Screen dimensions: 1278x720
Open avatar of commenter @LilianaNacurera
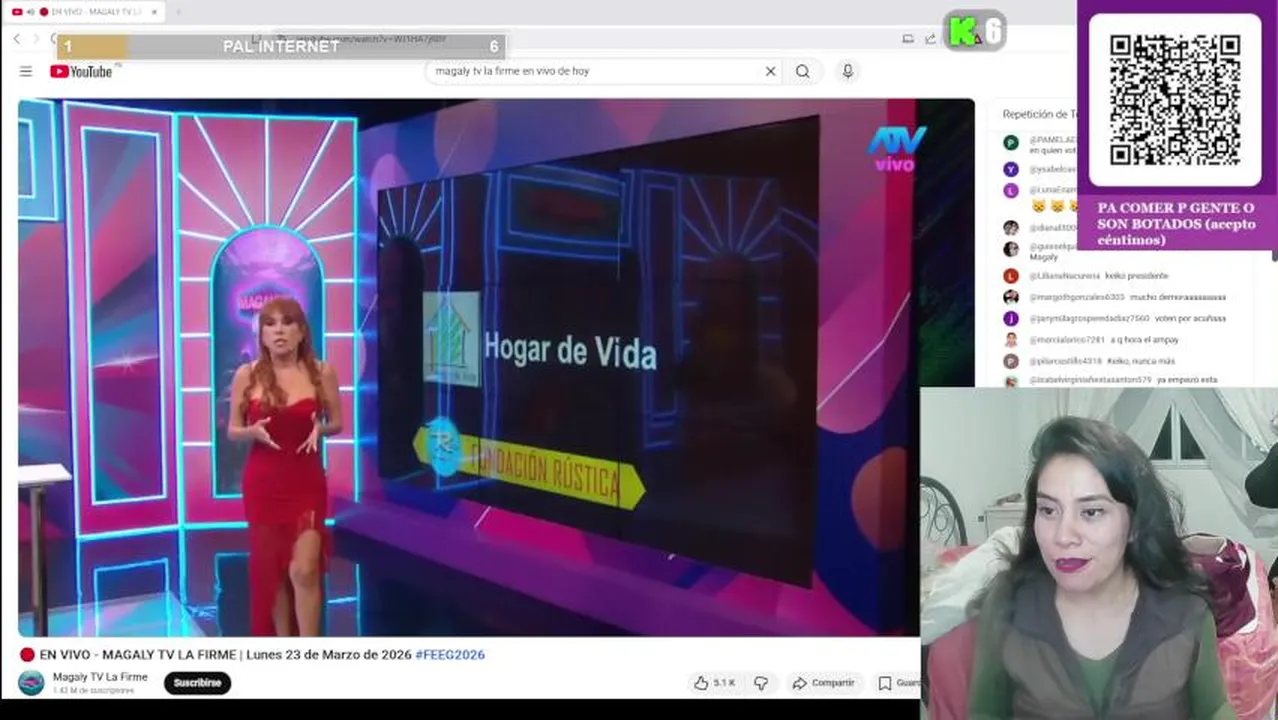tap(1011, 276)
